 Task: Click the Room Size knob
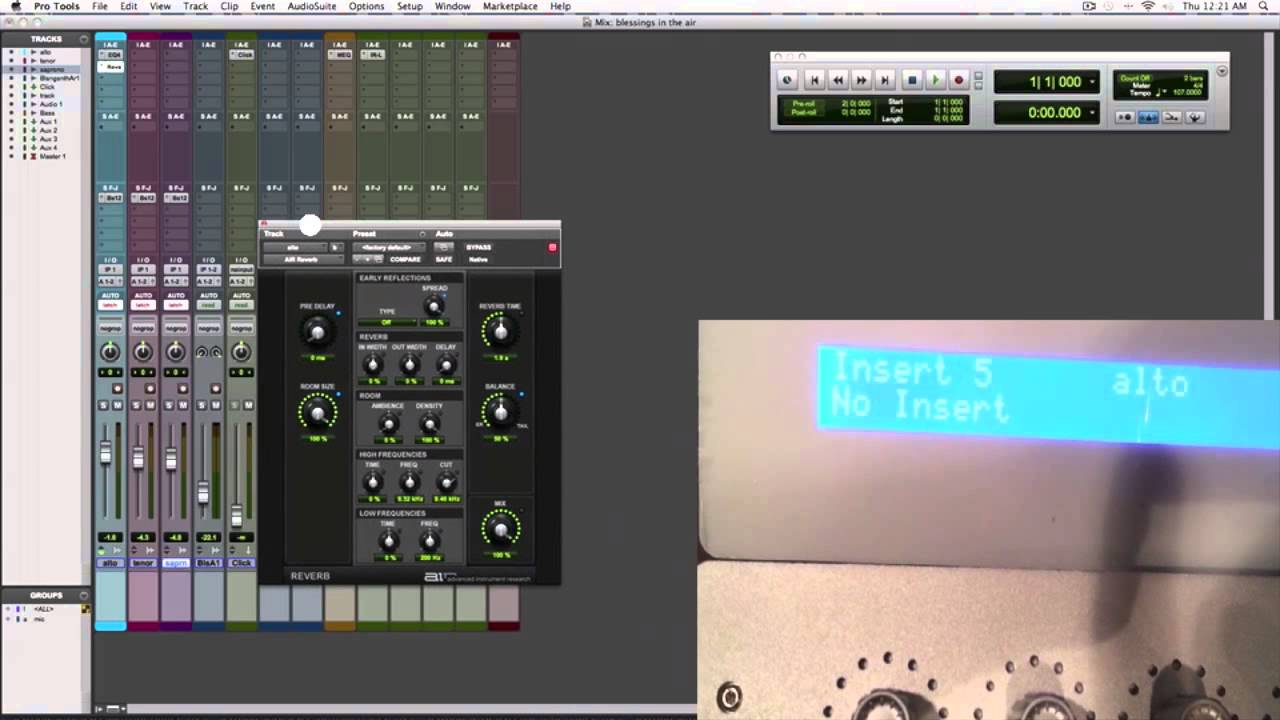click(x=318, y=411)
